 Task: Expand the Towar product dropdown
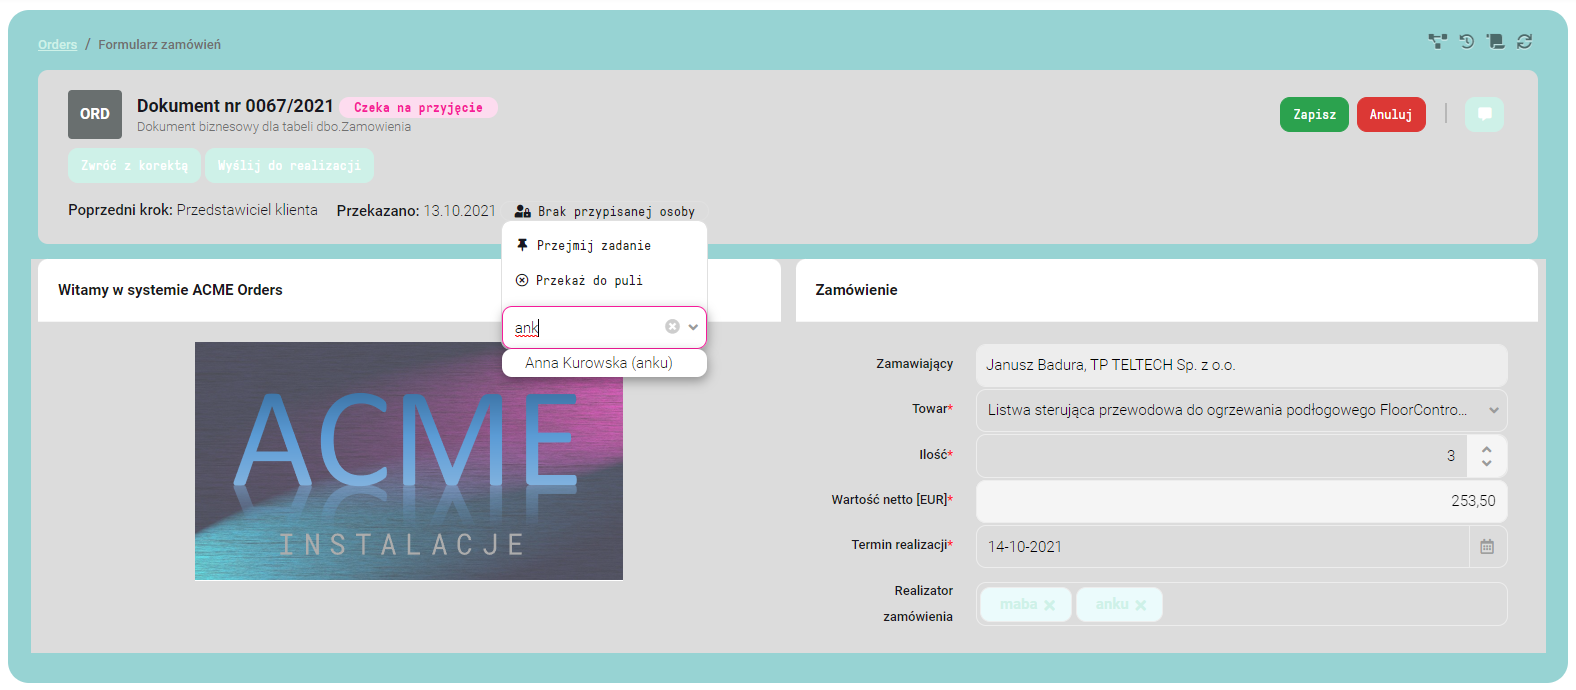point(1493,410)
